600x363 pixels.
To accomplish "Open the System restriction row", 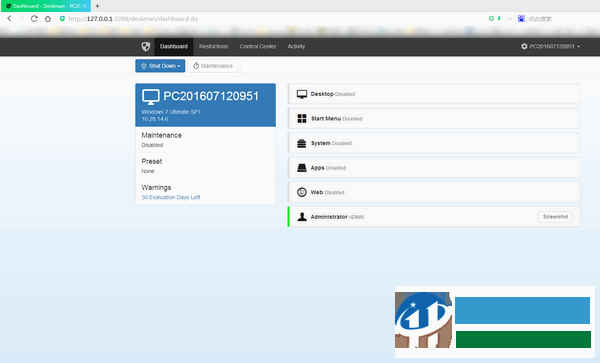I will click(x=434, y=143).
